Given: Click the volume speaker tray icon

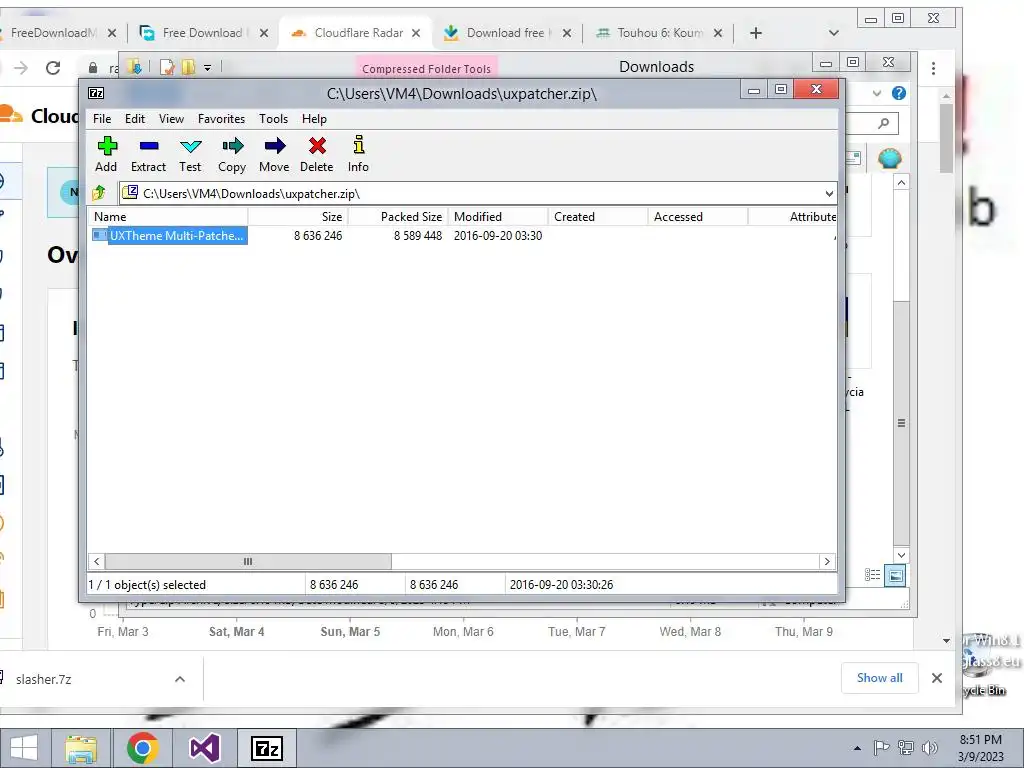Looking at the screenshot, I should 929,748.
